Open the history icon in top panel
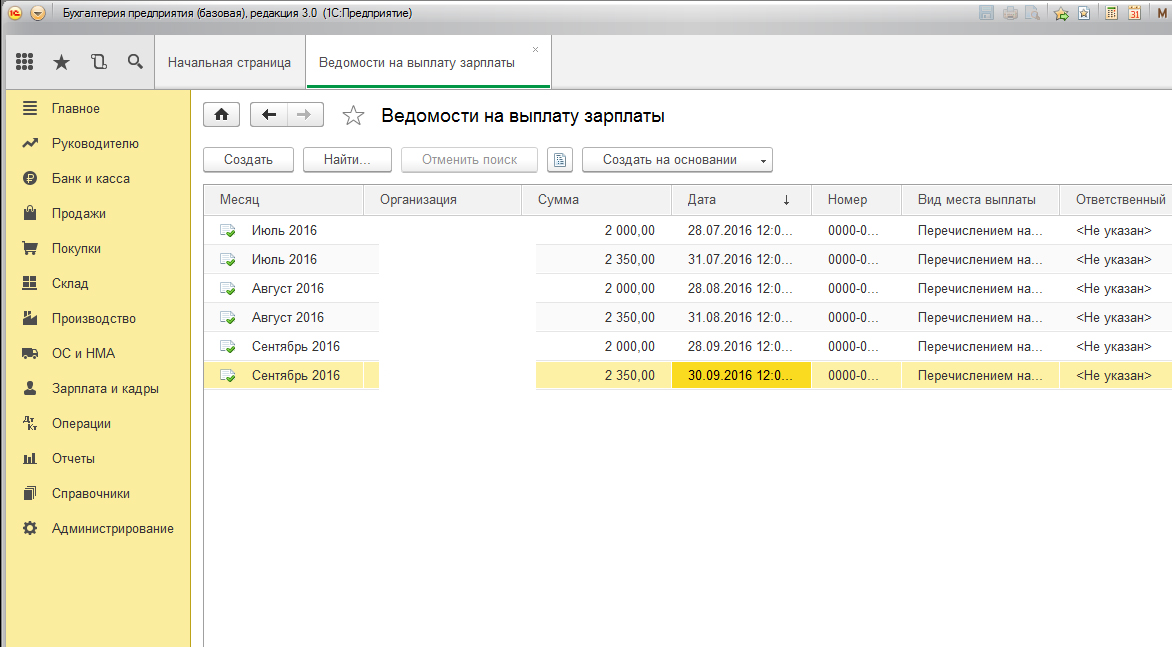Image resolution: width=1172 pixels, height=647 pixels. tap(98, 62)
